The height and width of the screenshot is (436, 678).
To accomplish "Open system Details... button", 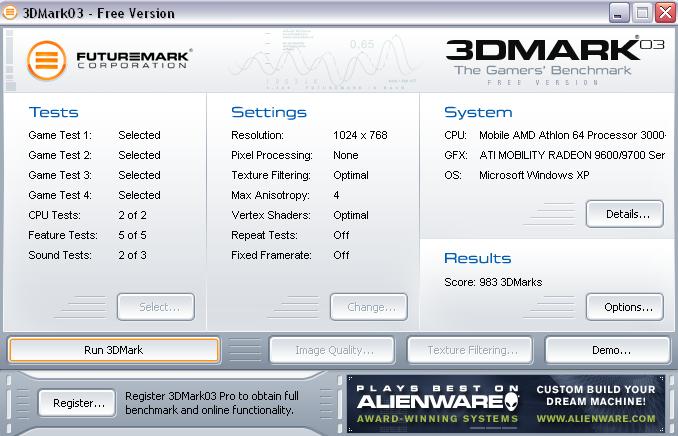I will tap(625, 214).
